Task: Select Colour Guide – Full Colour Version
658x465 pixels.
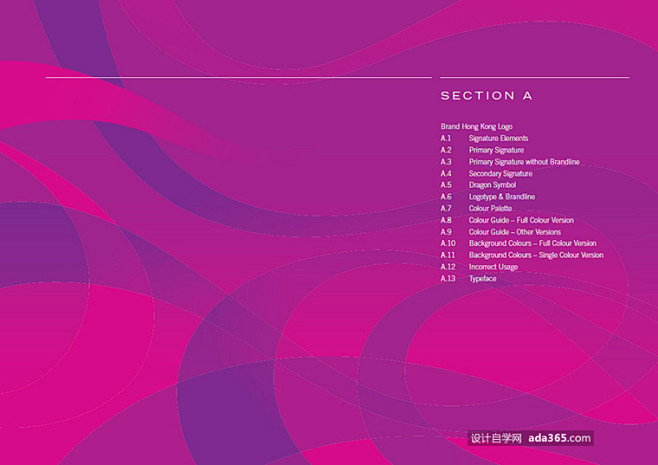Action: click(521, 220)
